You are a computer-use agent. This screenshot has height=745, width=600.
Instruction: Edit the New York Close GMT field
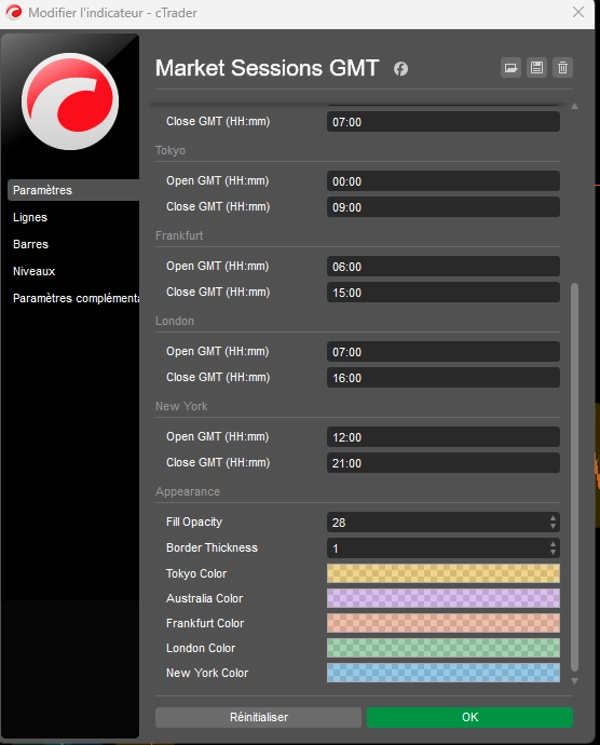pos(443,463)
